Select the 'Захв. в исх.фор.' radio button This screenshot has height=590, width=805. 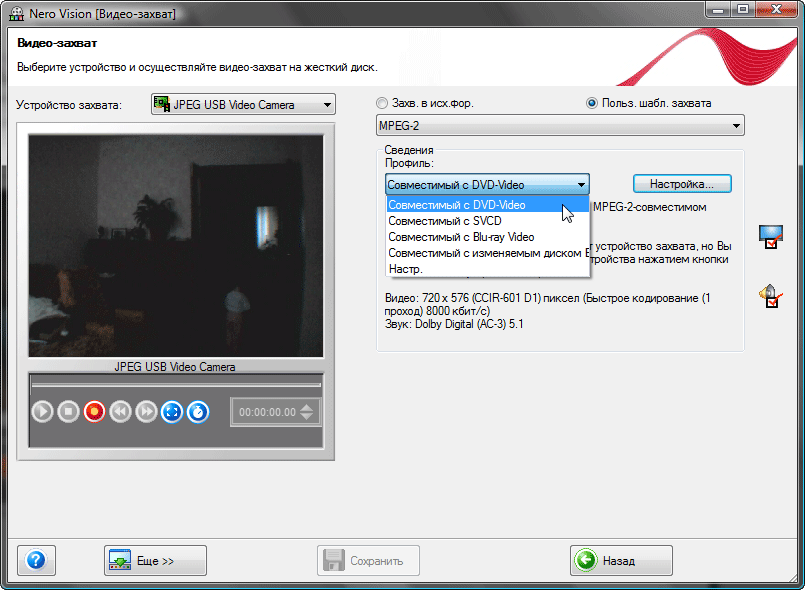pyautogui.click(x=382, y=103)
